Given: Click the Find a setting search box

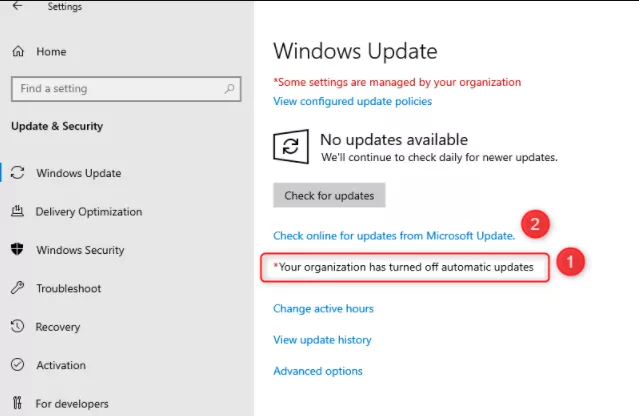Looking at the screenshot, I should point(126,89).
